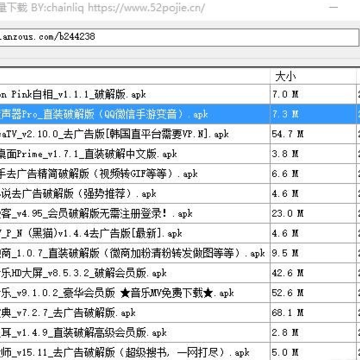Select the 乐HD大屏_v8.5.3.2_破解会员版.apk row

pyautogui.click(x=180, y=273)
